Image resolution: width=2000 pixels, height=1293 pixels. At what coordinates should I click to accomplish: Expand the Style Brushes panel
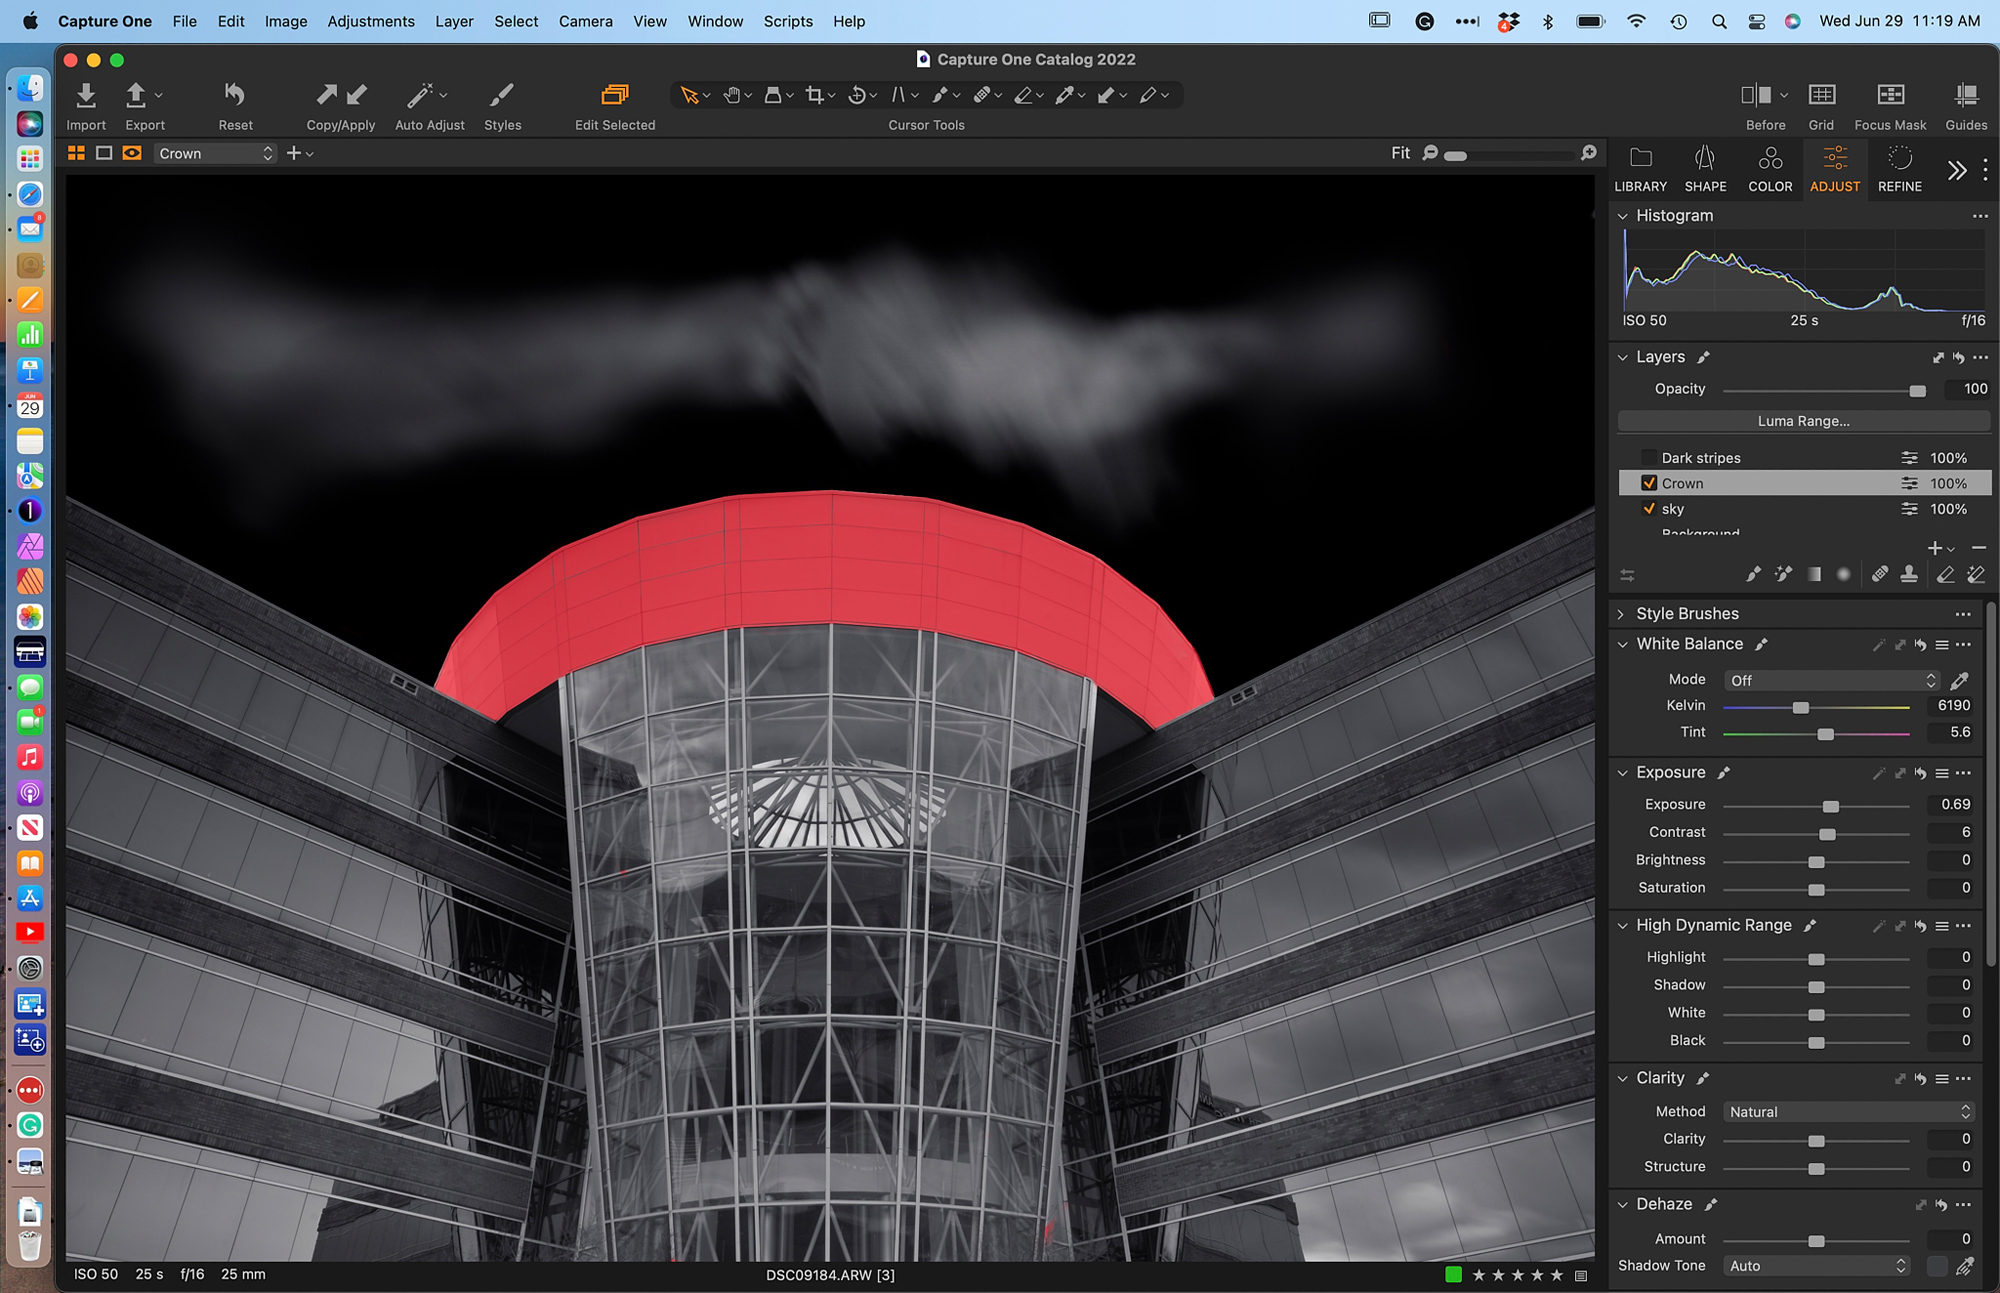point(1622,614)
